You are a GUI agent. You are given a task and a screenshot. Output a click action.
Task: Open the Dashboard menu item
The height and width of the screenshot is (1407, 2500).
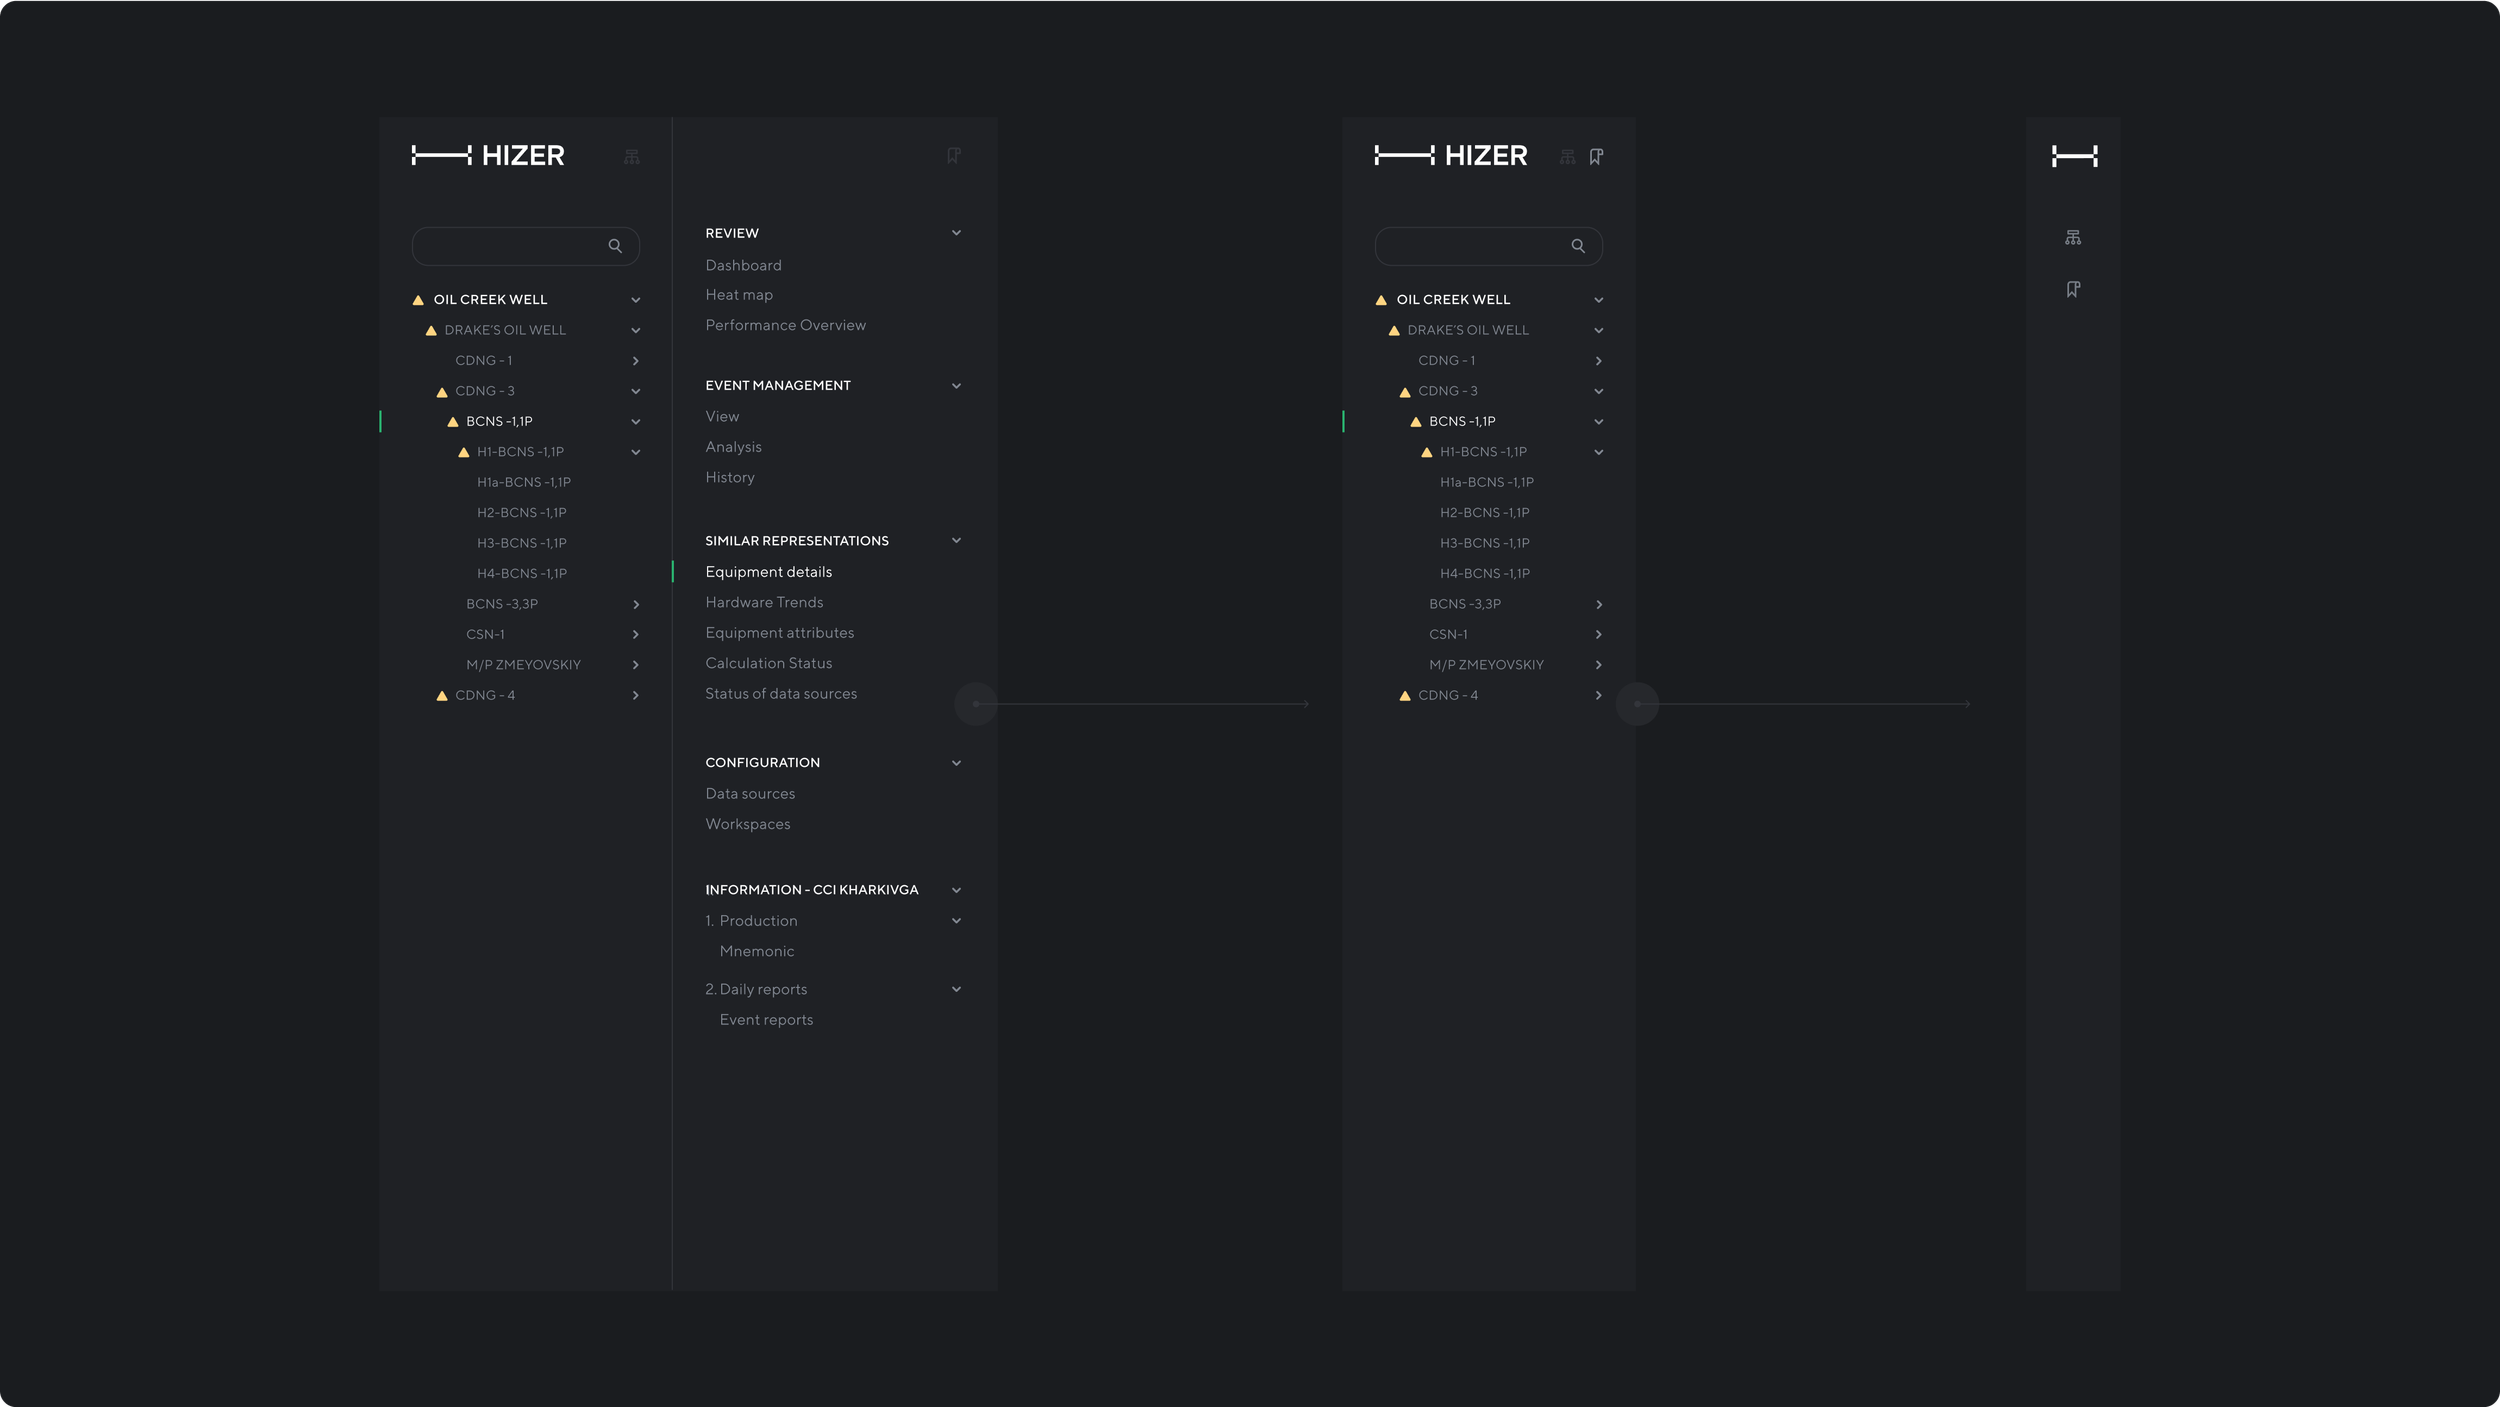point(743,265)
